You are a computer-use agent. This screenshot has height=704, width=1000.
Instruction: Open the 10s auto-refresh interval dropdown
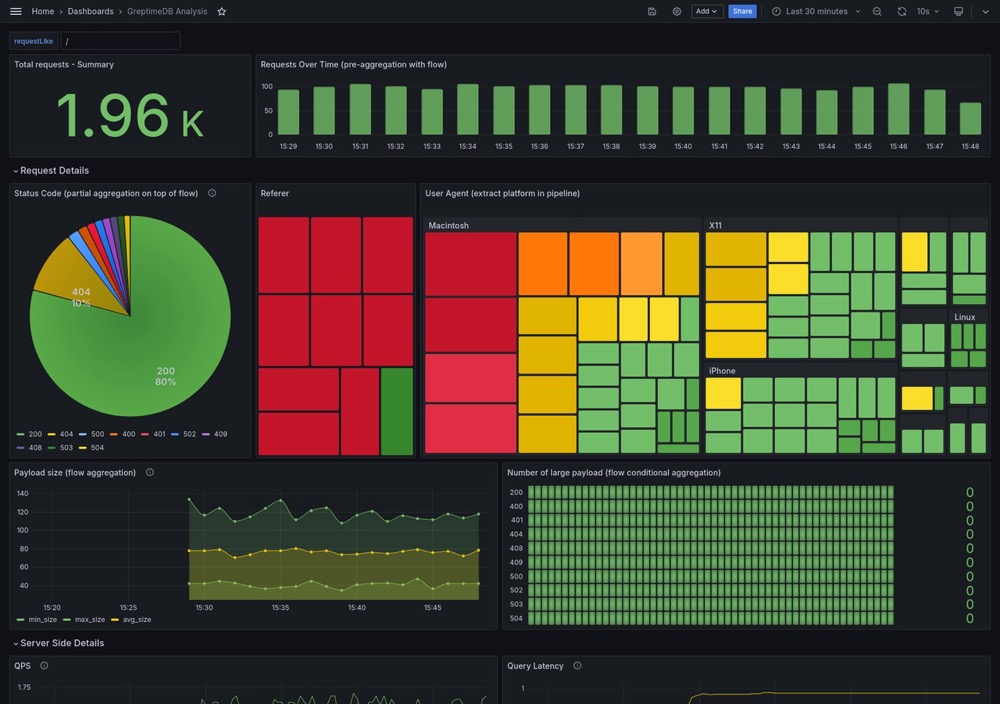coord(928,11)
